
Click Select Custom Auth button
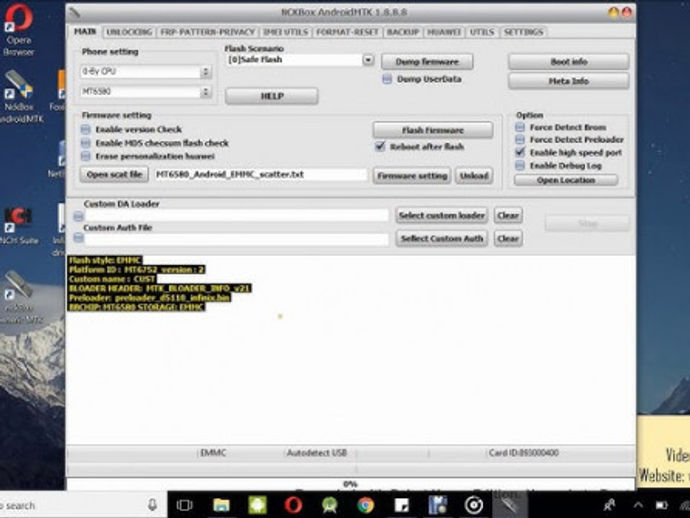point(441,239)
